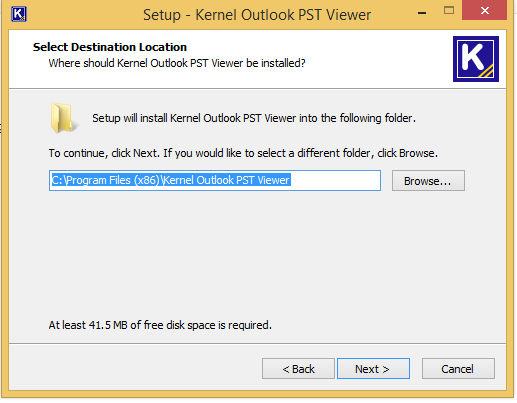Image resolution: width=517 pixels, height=403 pixels.
Task: Click the 'Where should Kernel Outlook PST Viewer be installed?' text
Action: 177,63
